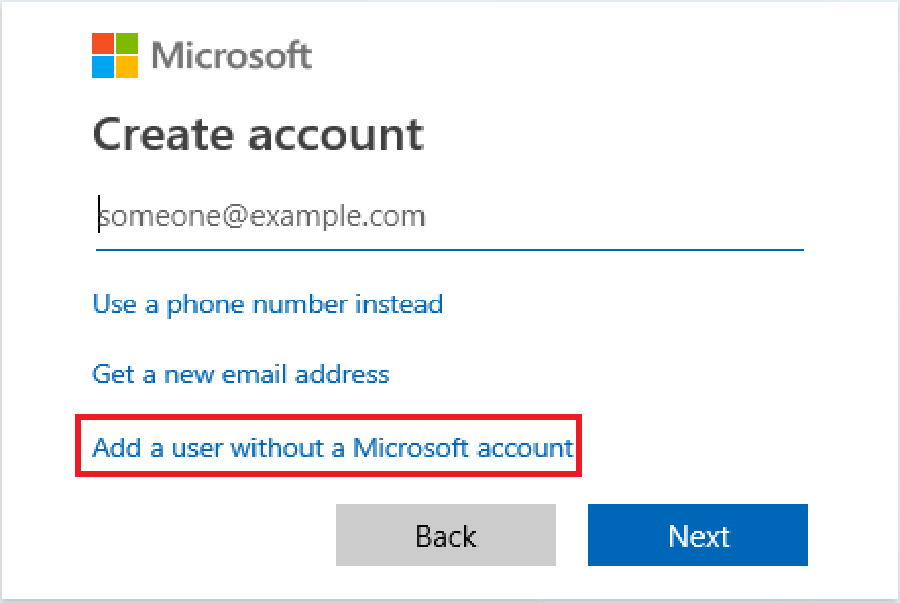
Task: Return to the previous step with Back
Action: pos(445,536)
